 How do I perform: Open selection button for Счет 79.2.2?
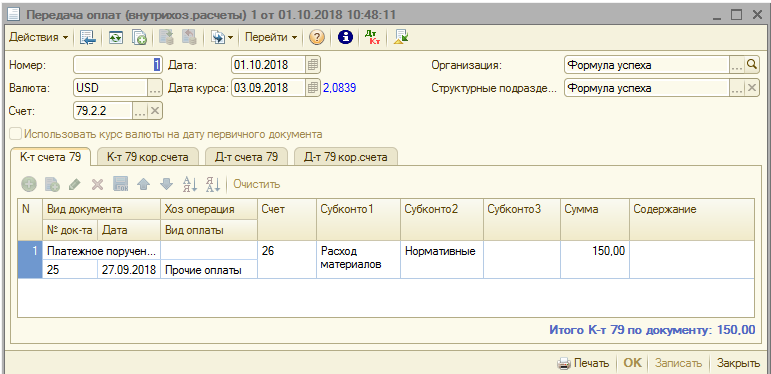click(140, 111)
